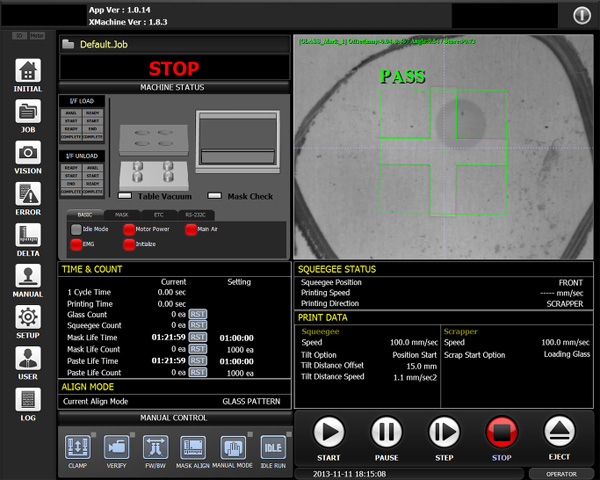Click the CLAMP manual control icon
The image size is (600, 480).
point(78,447)
